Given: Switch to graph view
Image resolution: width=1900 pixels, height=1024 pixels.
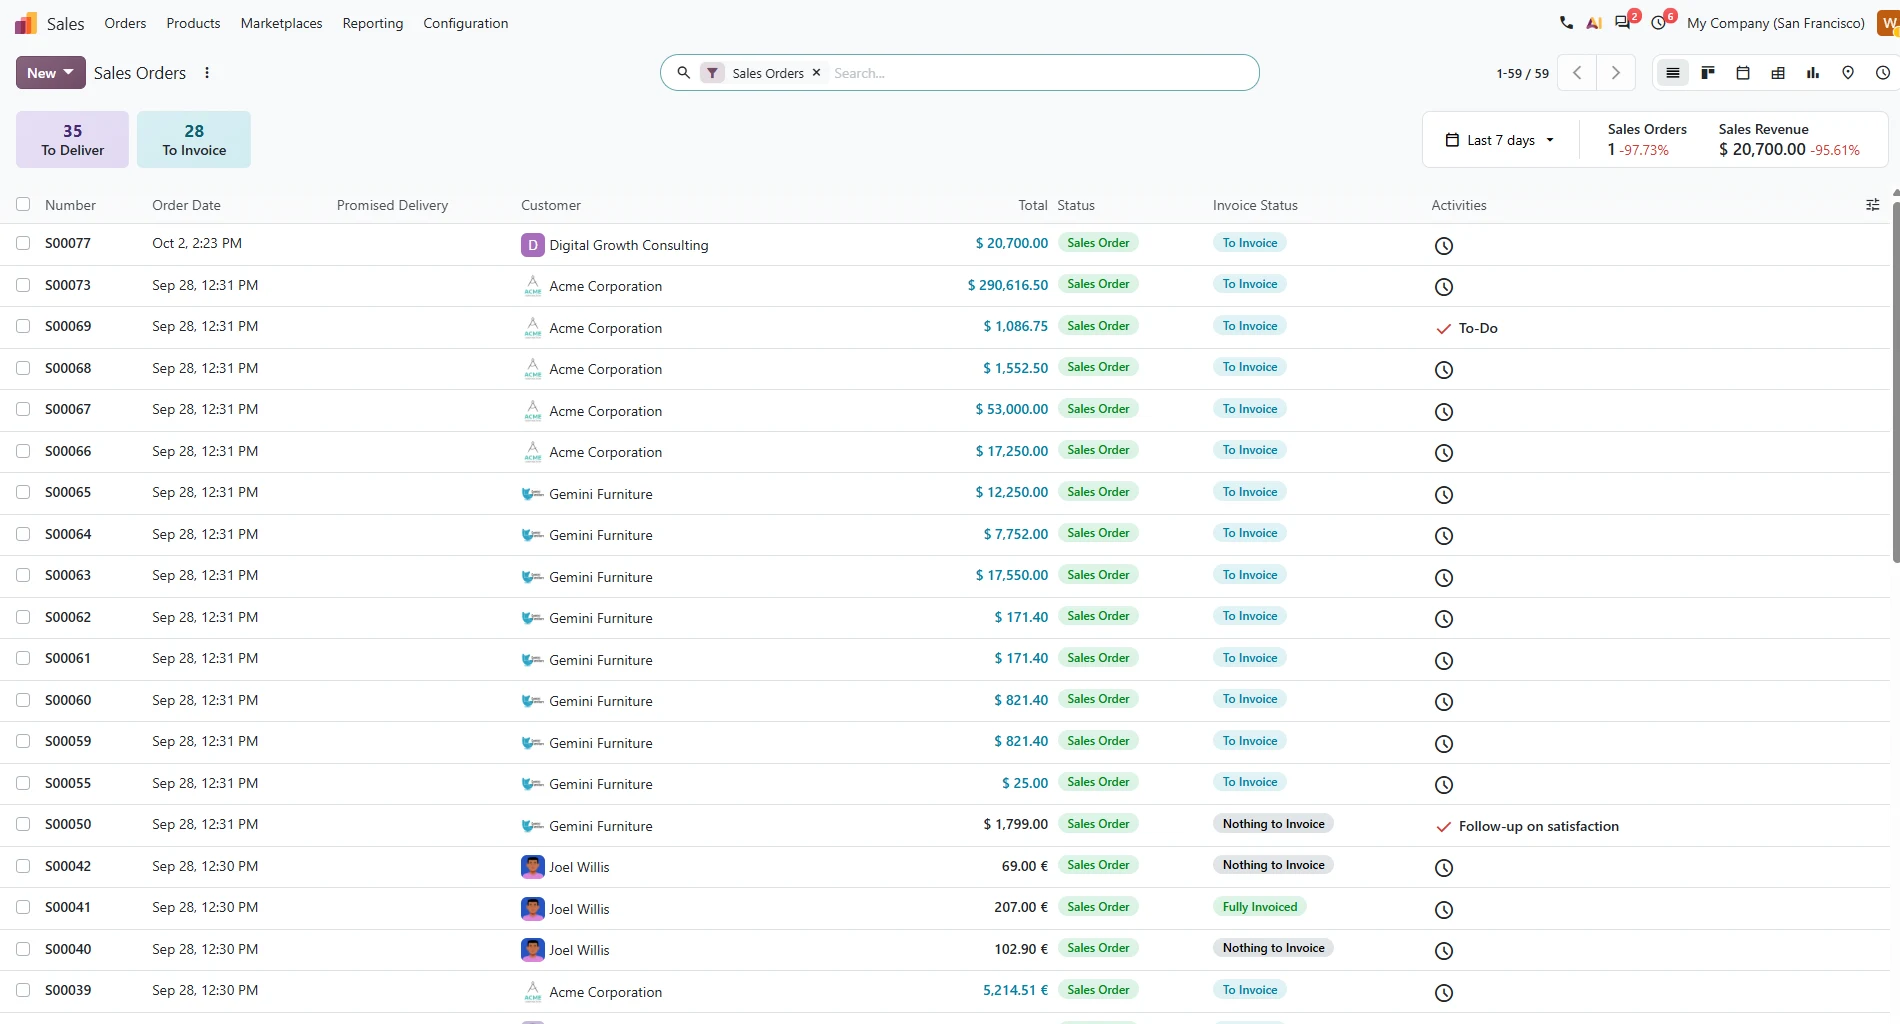Looking at the screenshot, I should click(x=1813, y=73).
